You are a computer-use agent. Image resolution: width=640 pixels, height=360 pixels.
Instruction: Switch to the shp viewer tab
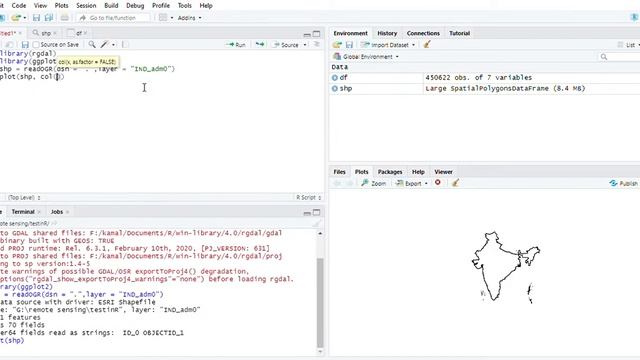coord(46,33)
